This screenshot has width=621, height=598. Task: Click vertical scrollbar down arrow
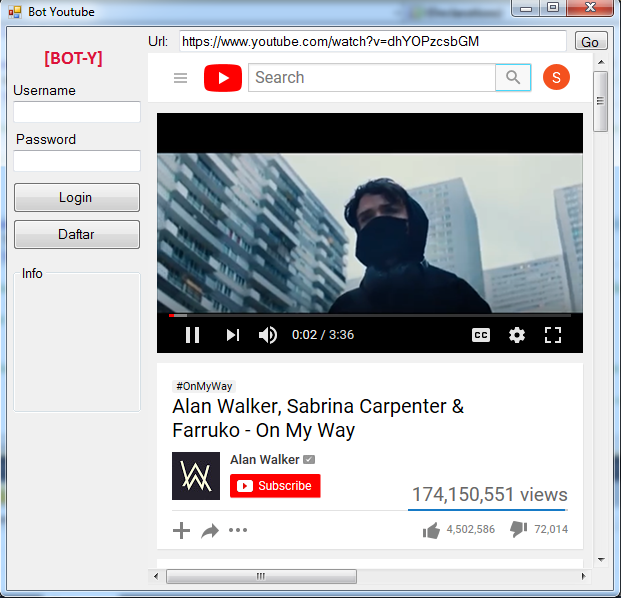point(601,560)
